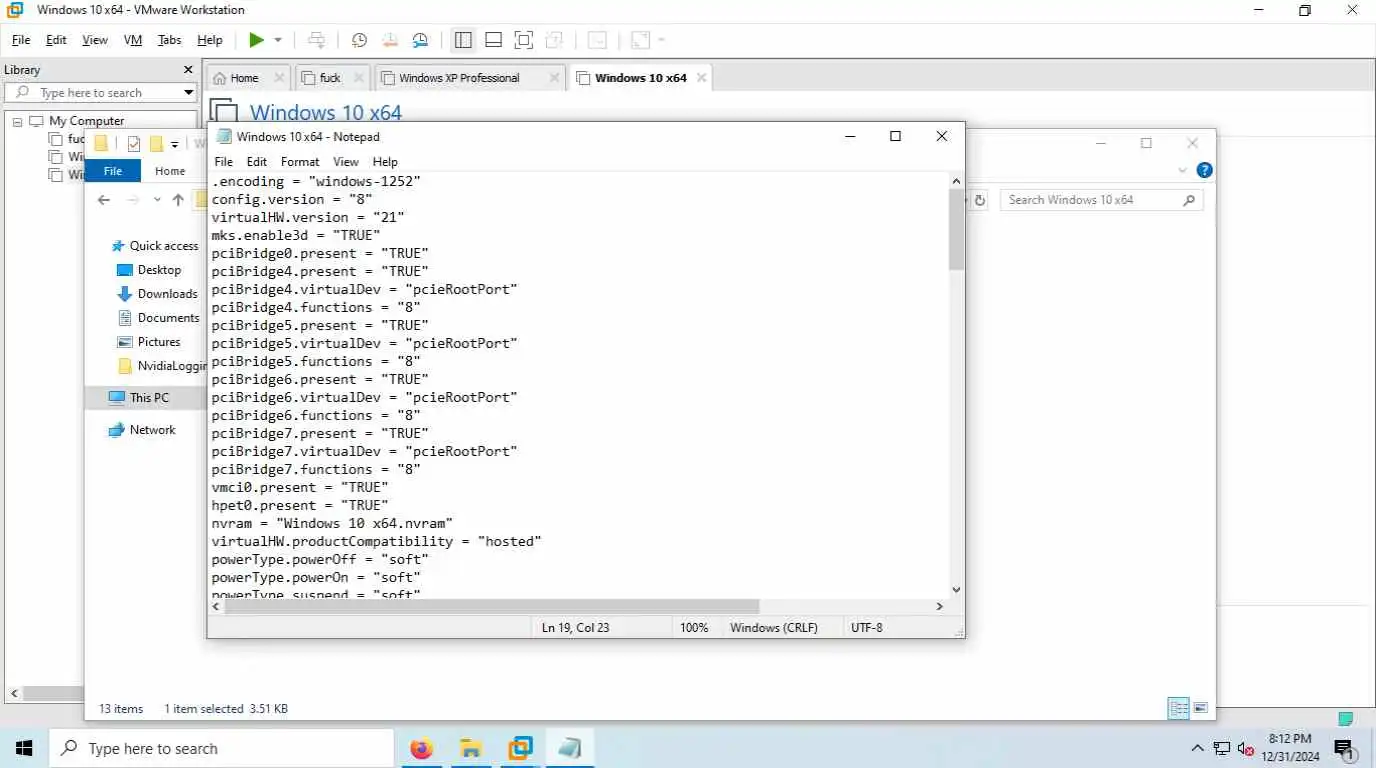Toggle the library sidebar view icon
The height and width of the screenshot is (768, 1376).
[463, 40]
